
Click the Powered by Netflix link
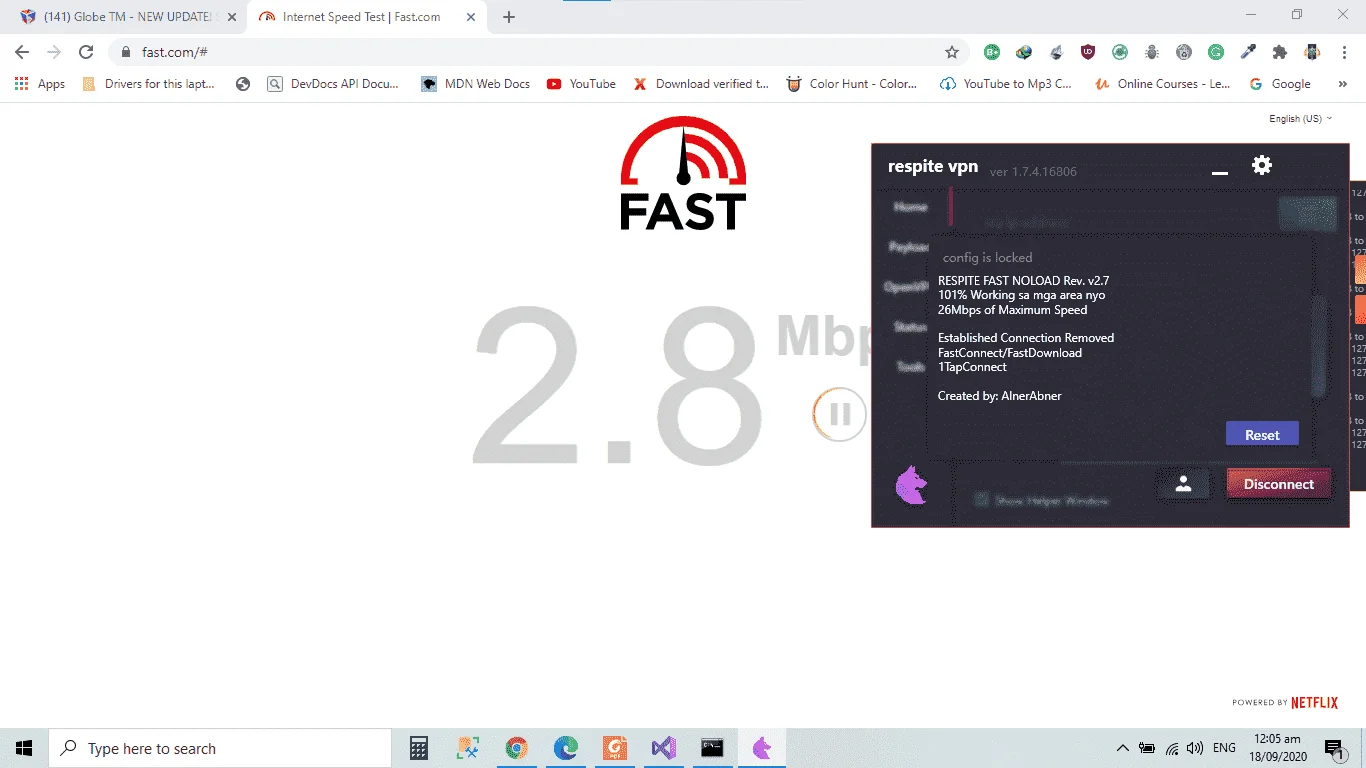[1285, 702]
